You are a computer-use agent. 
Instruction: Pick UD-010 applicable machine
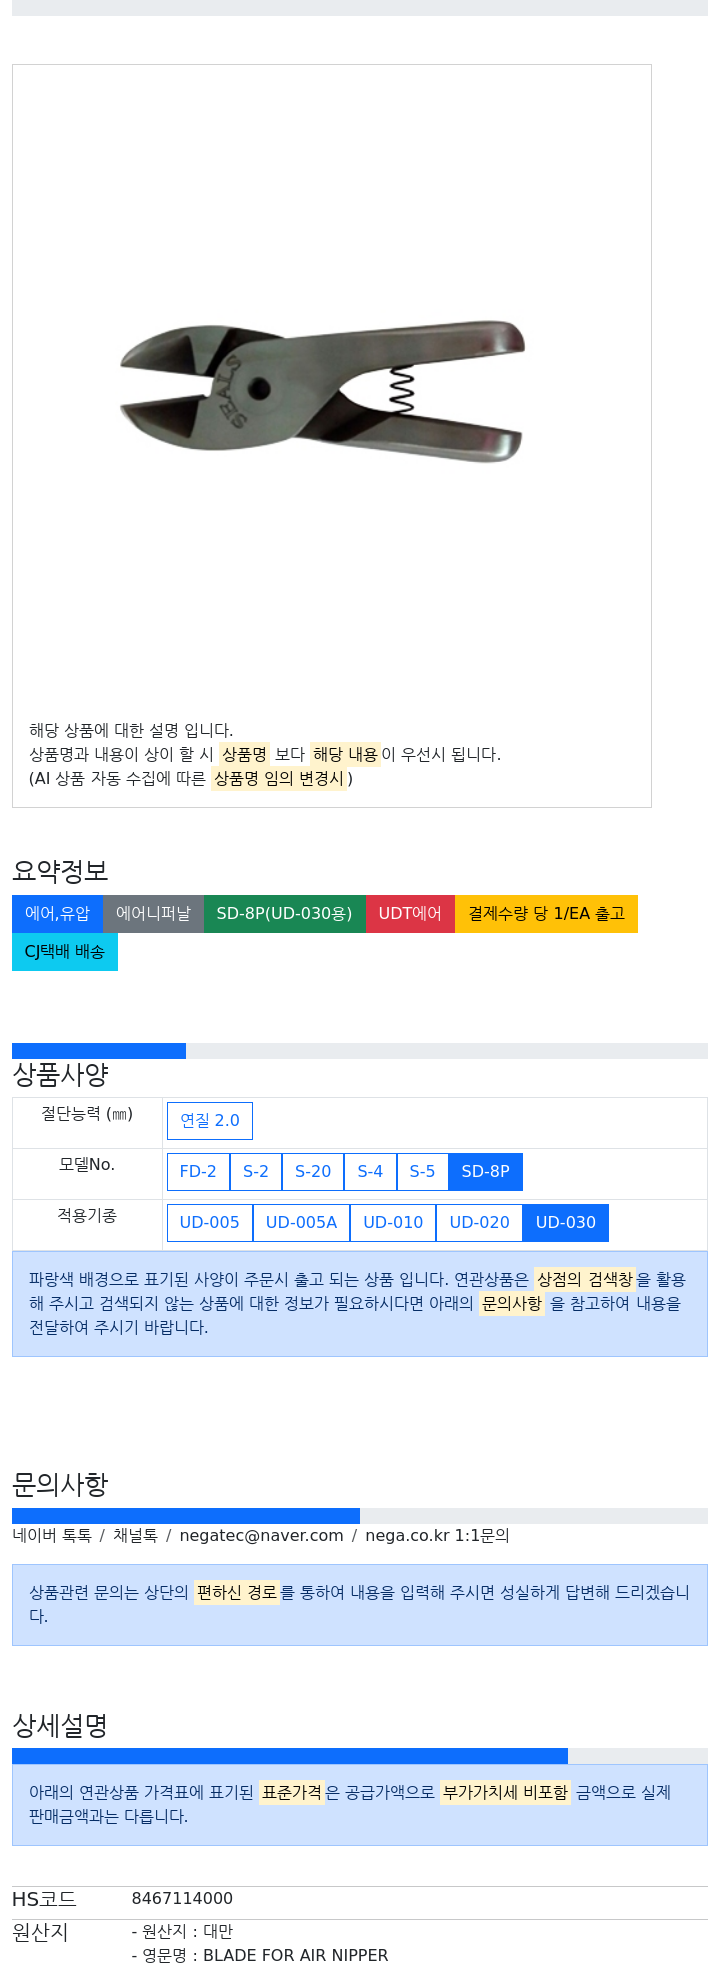click(393, 1223)
